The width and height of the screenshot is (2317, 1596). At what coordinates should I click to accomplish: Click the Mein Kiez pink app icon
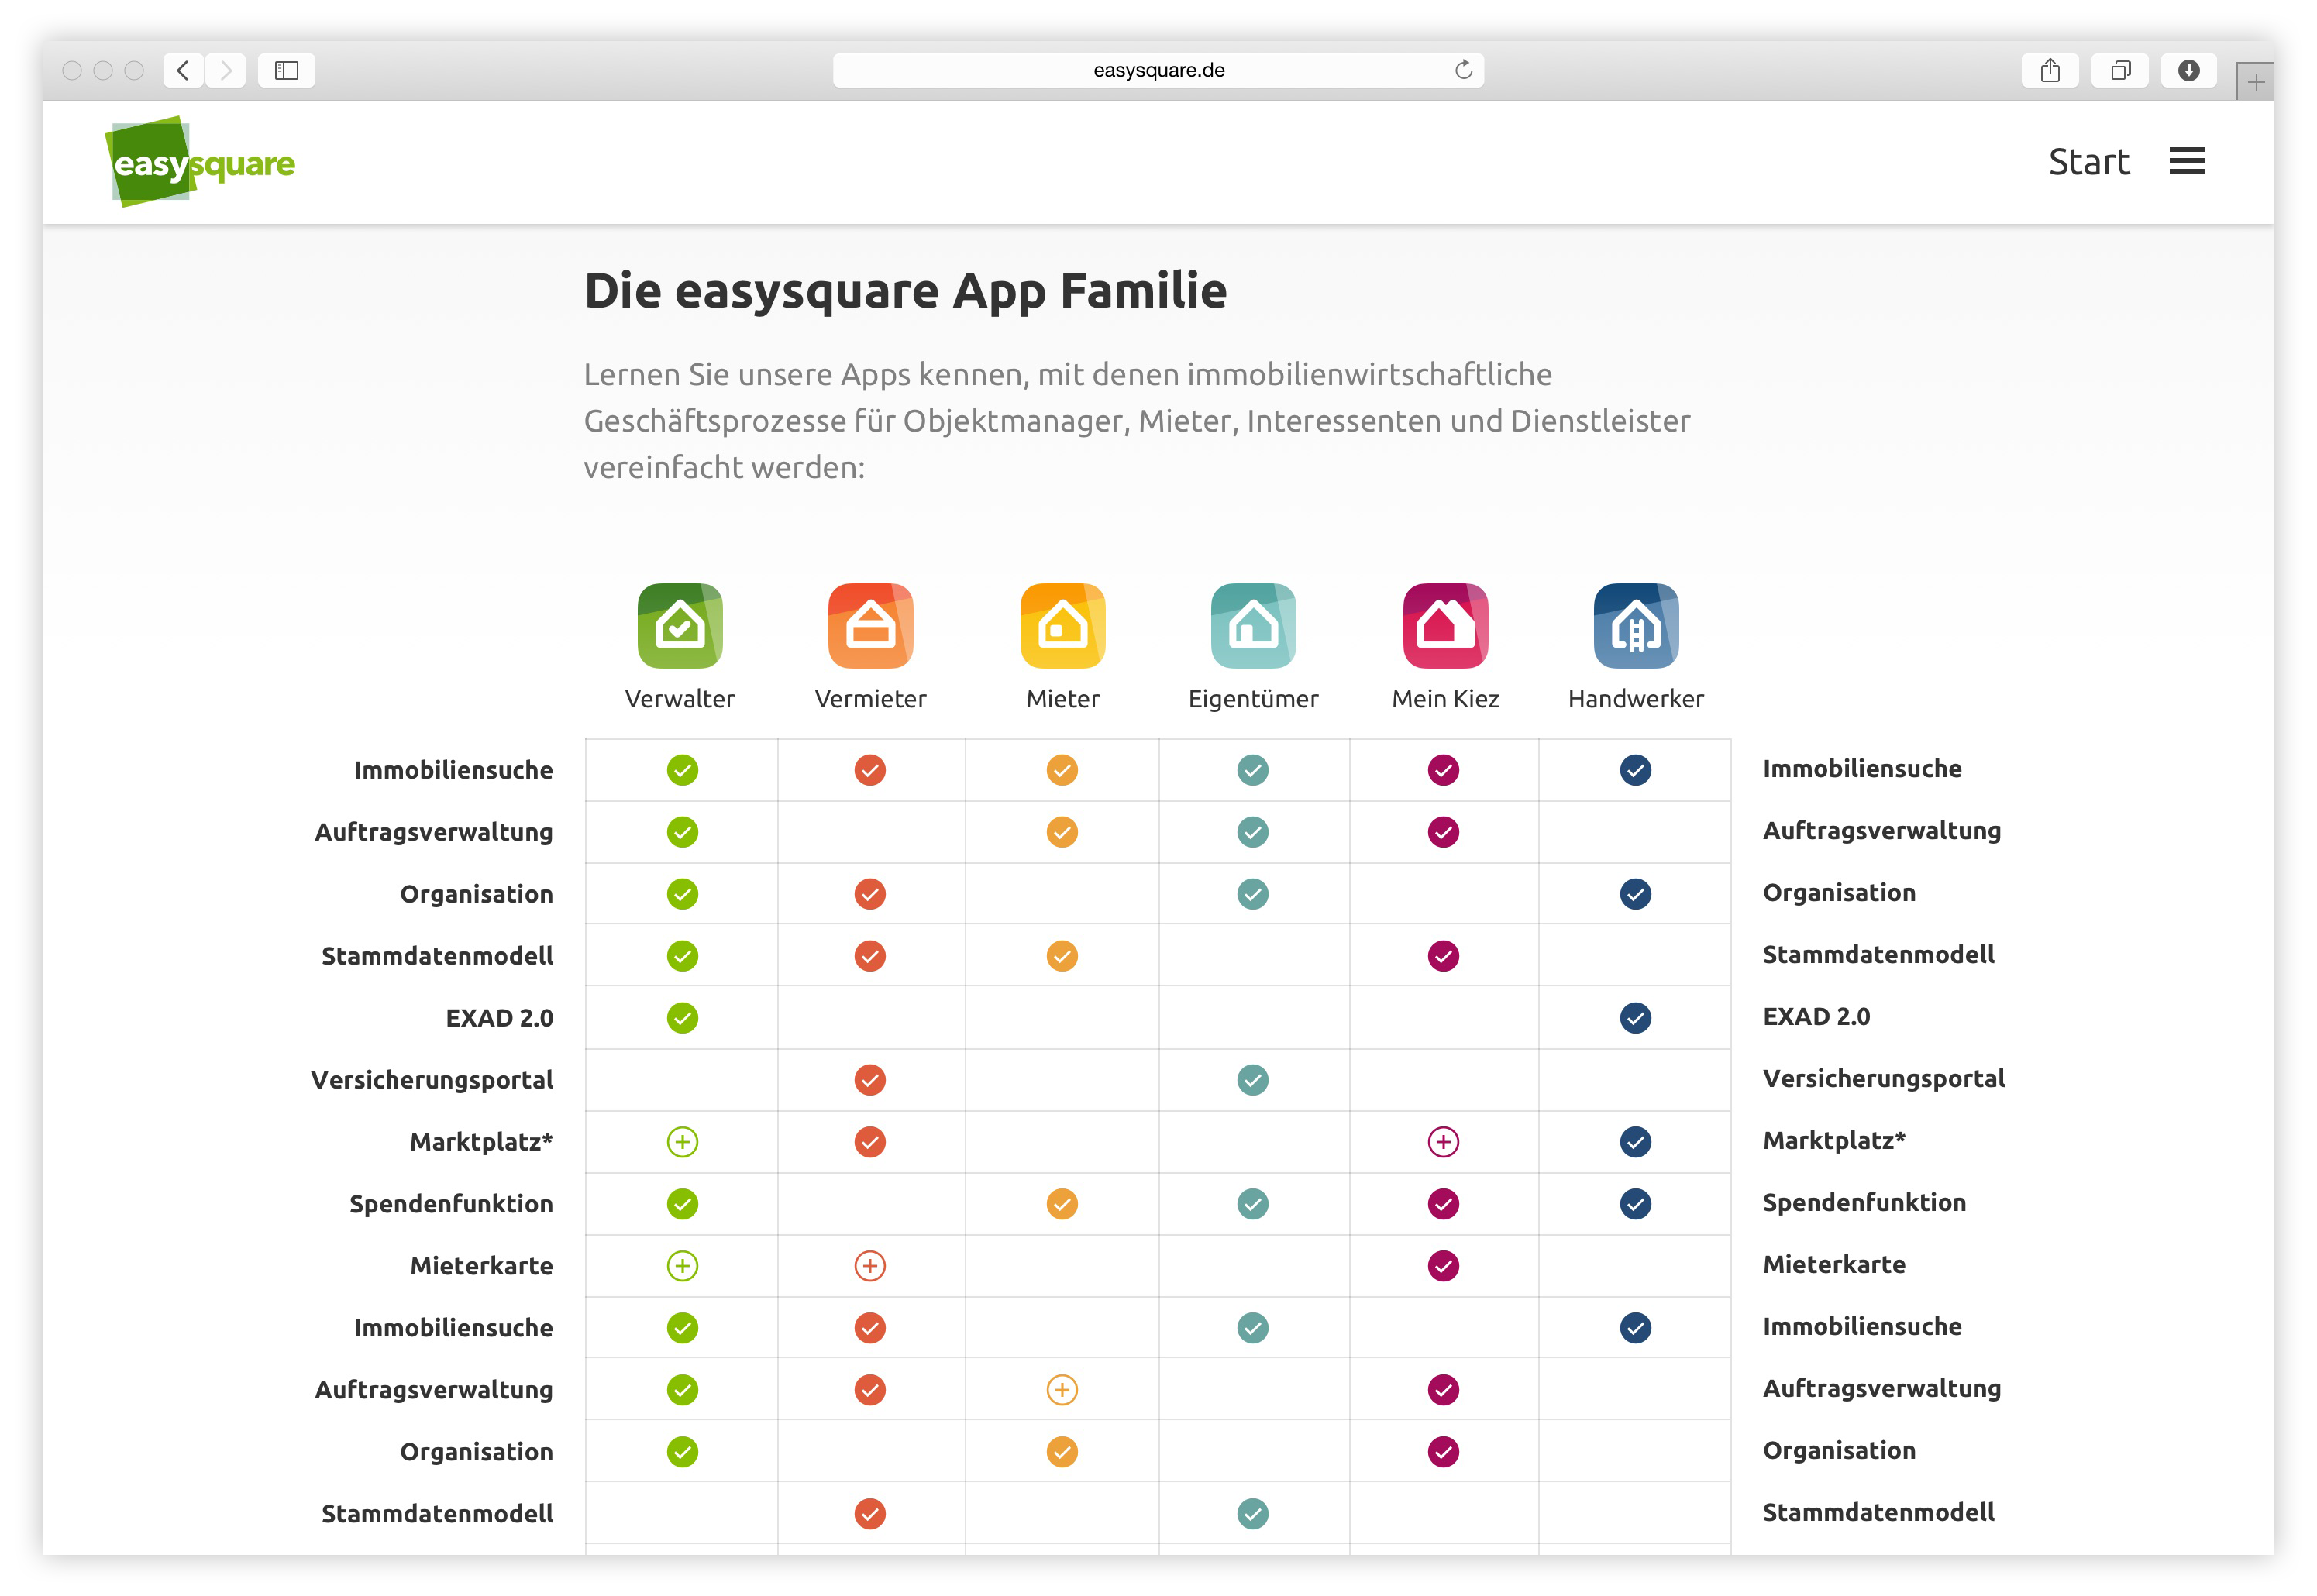[x=1445, y=626]
